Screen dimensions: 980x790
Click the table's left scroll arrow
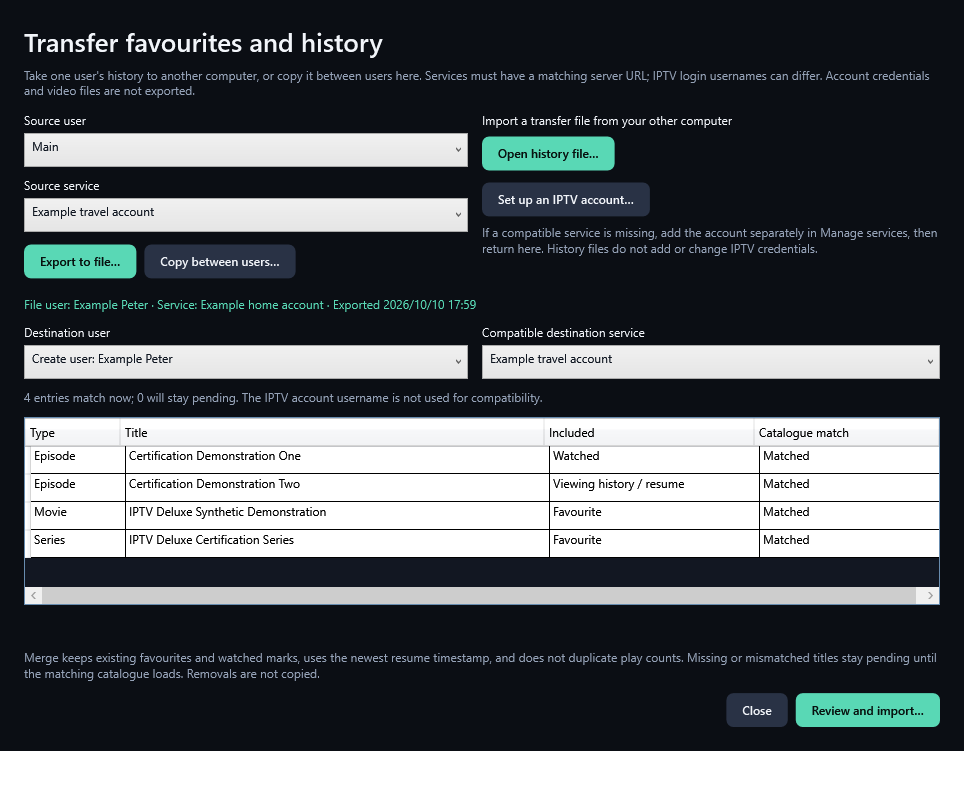click(34, 596)
